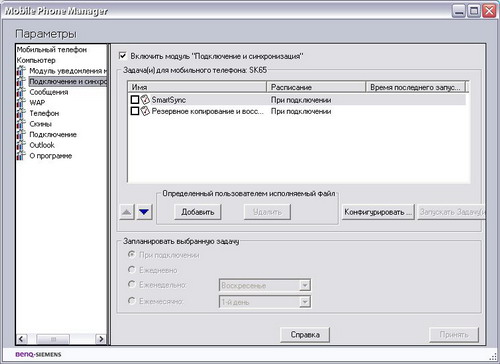
Task: Click Резервное копирование task clock icon
Action: point(145,111)
